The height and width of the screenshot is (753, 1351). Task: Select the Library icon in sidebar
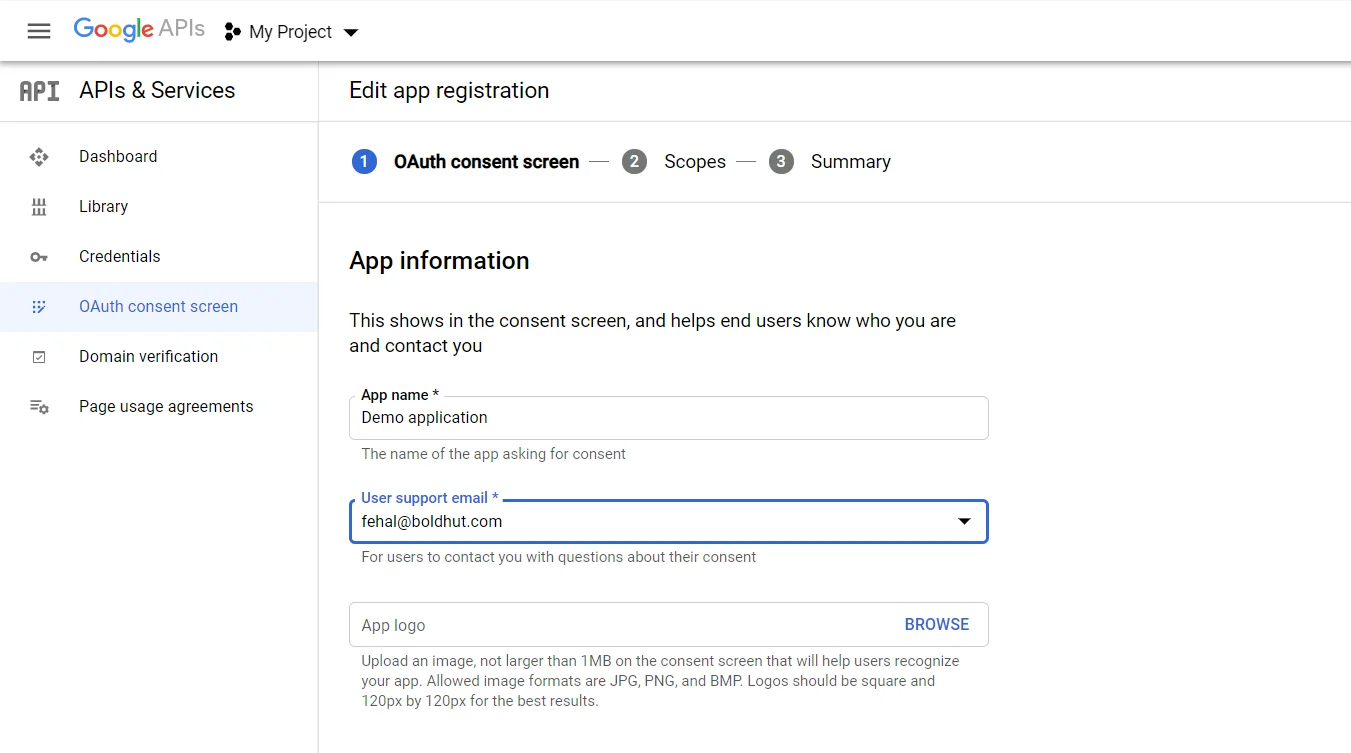click(x=39, y=206)
